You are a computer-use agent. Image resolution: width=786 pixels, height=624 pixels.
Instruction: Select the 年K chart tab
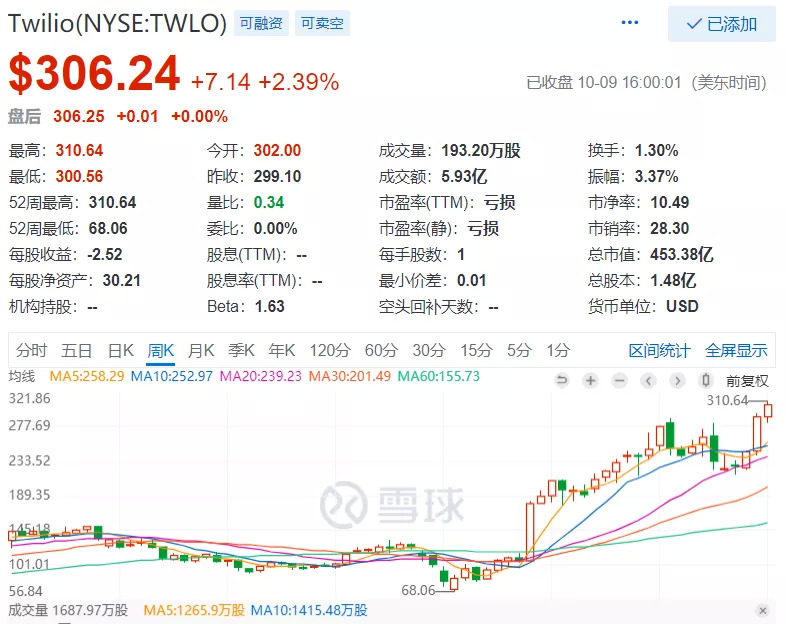(281, 350)
